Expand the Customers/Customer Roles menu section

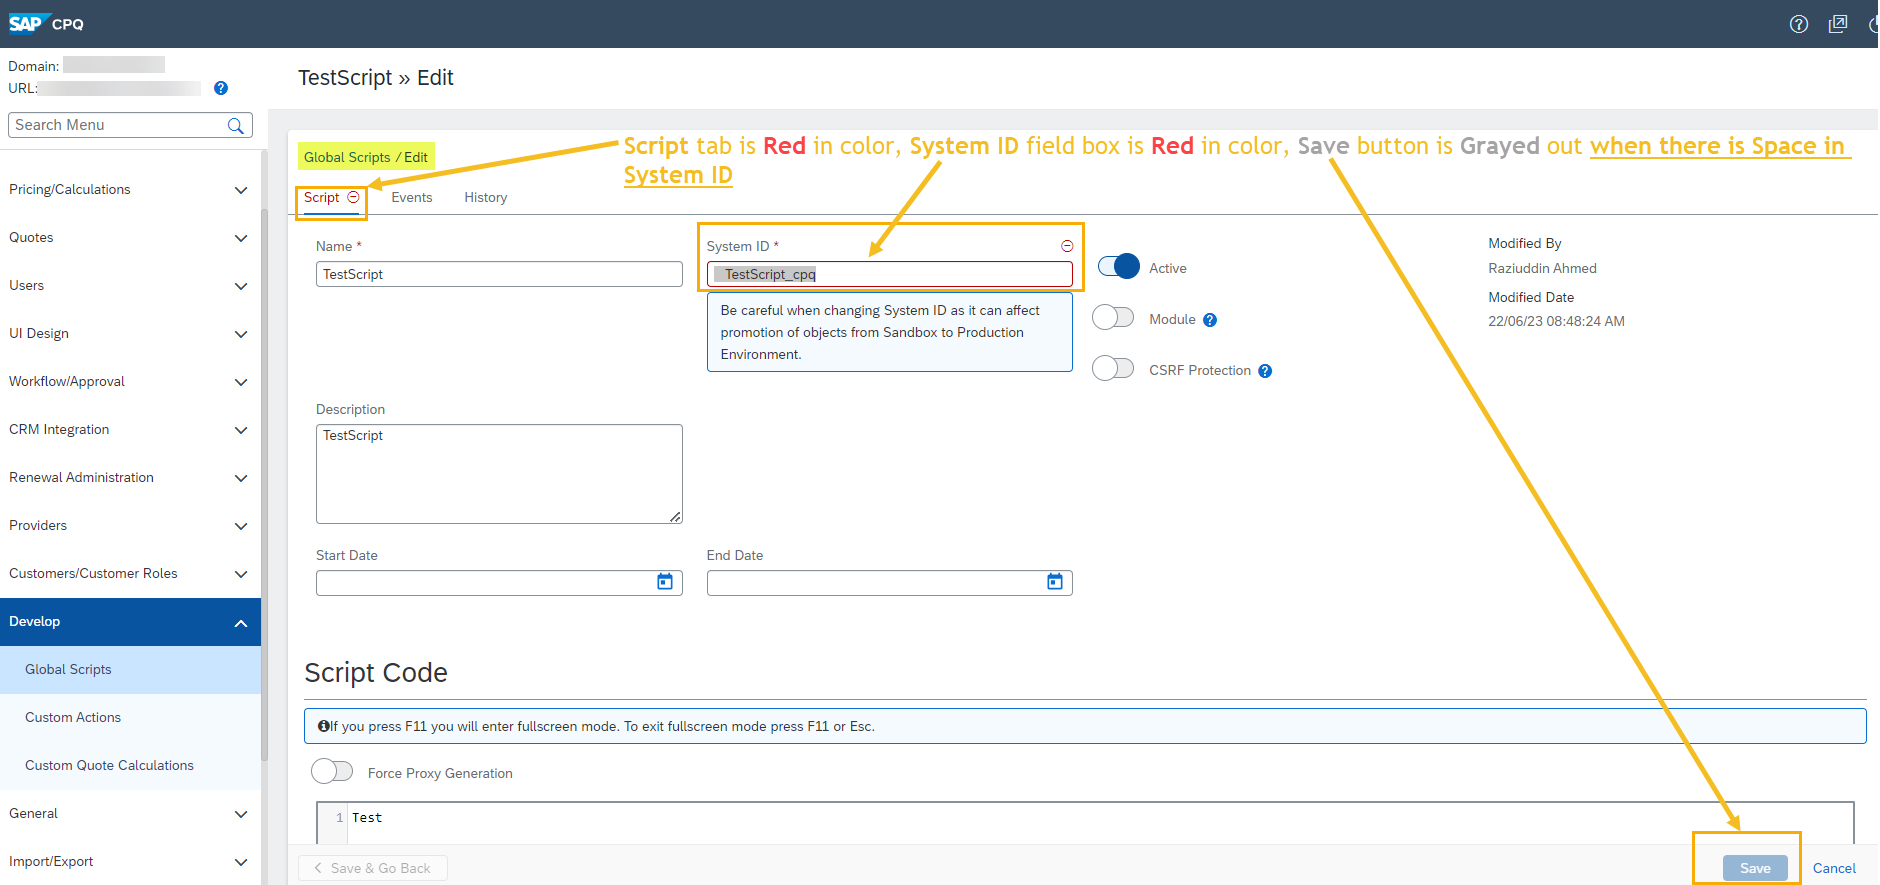tap(130, 574)
